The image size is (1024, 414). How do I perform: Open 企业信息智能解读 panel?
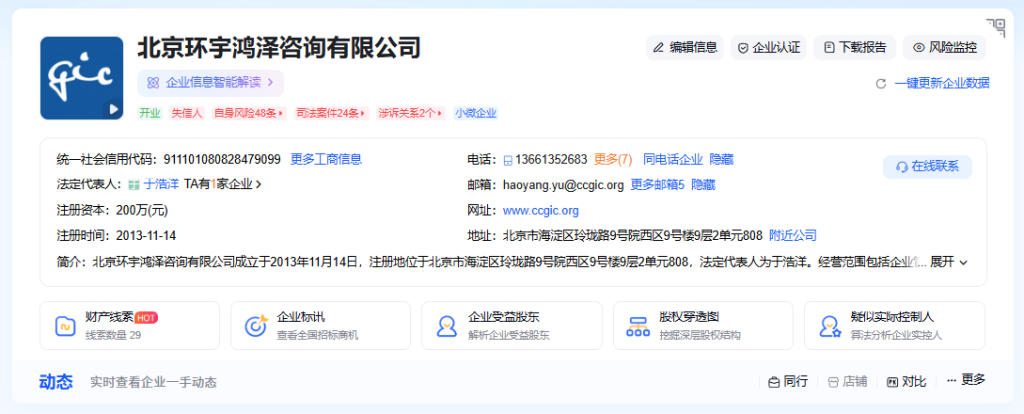coord(210,83)
